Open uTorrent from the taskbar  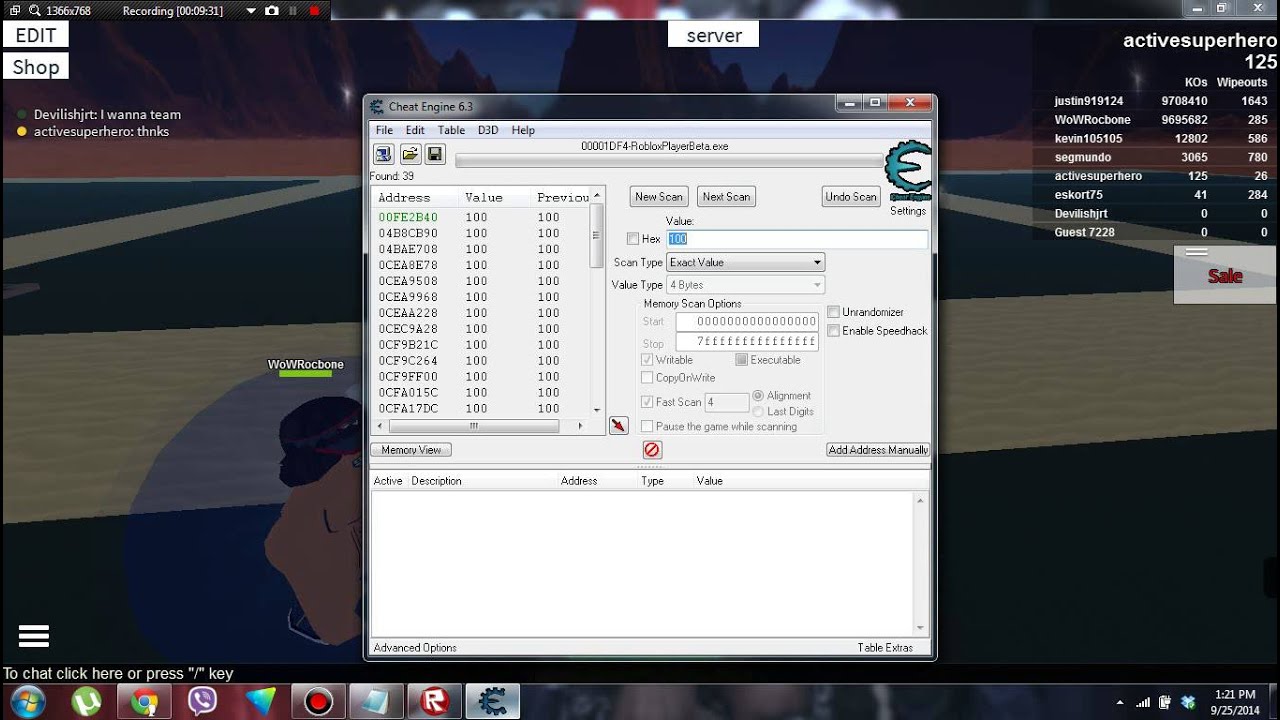tap(86, 702)
